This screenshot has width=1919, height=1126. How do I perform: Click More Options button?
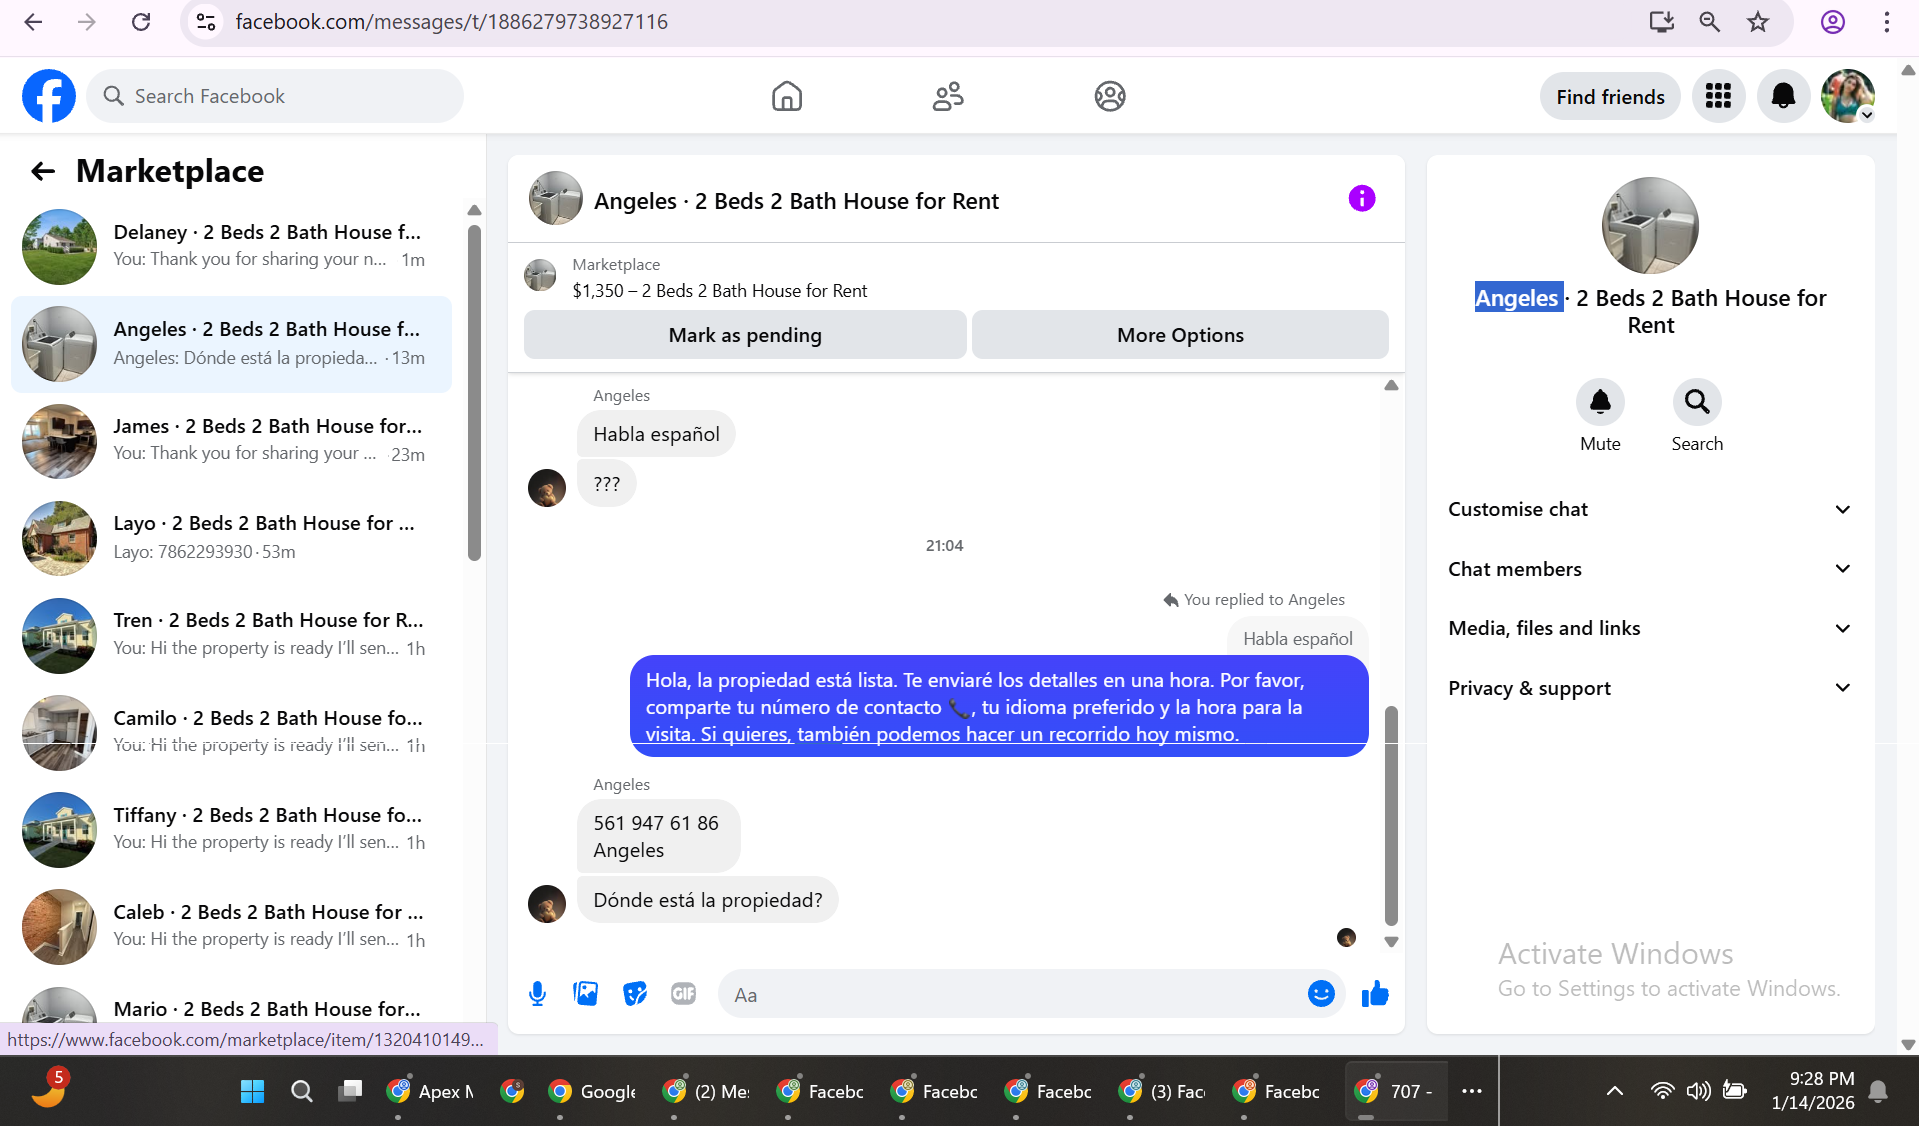coord(1180,335)
